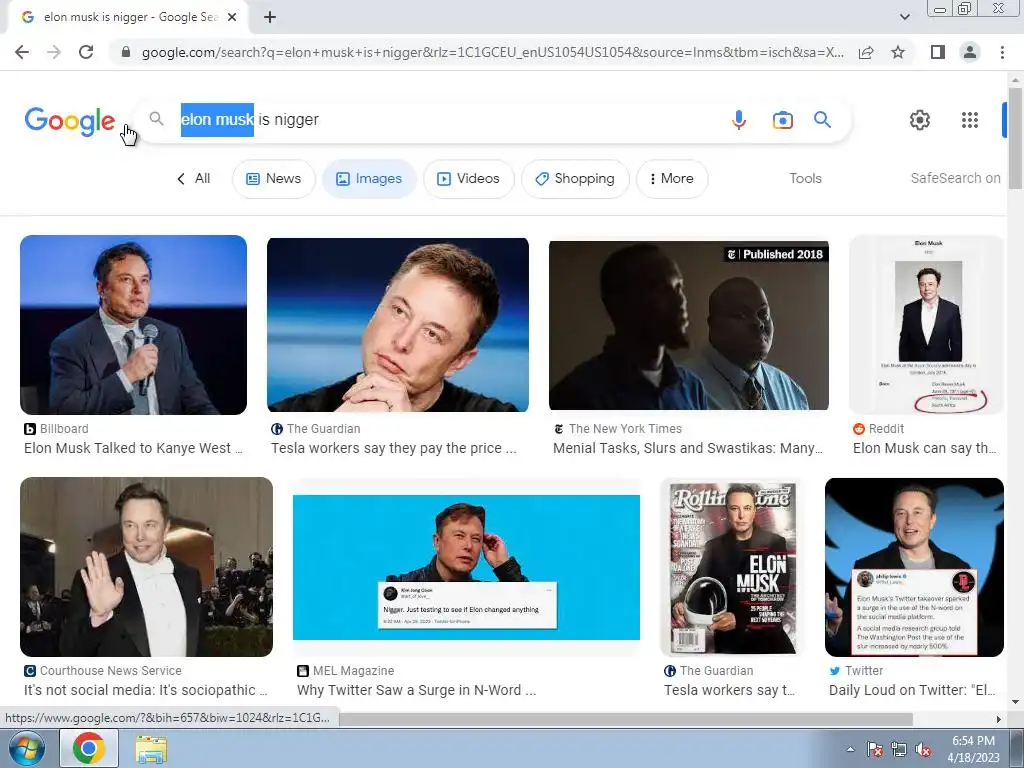Open the network status tray icon

click(899, 749)
